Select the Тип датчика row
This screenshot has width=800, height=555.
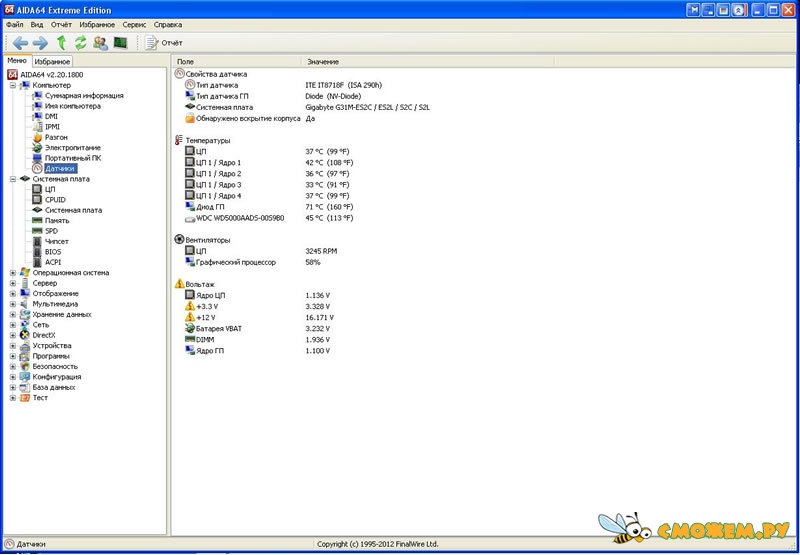283,85
